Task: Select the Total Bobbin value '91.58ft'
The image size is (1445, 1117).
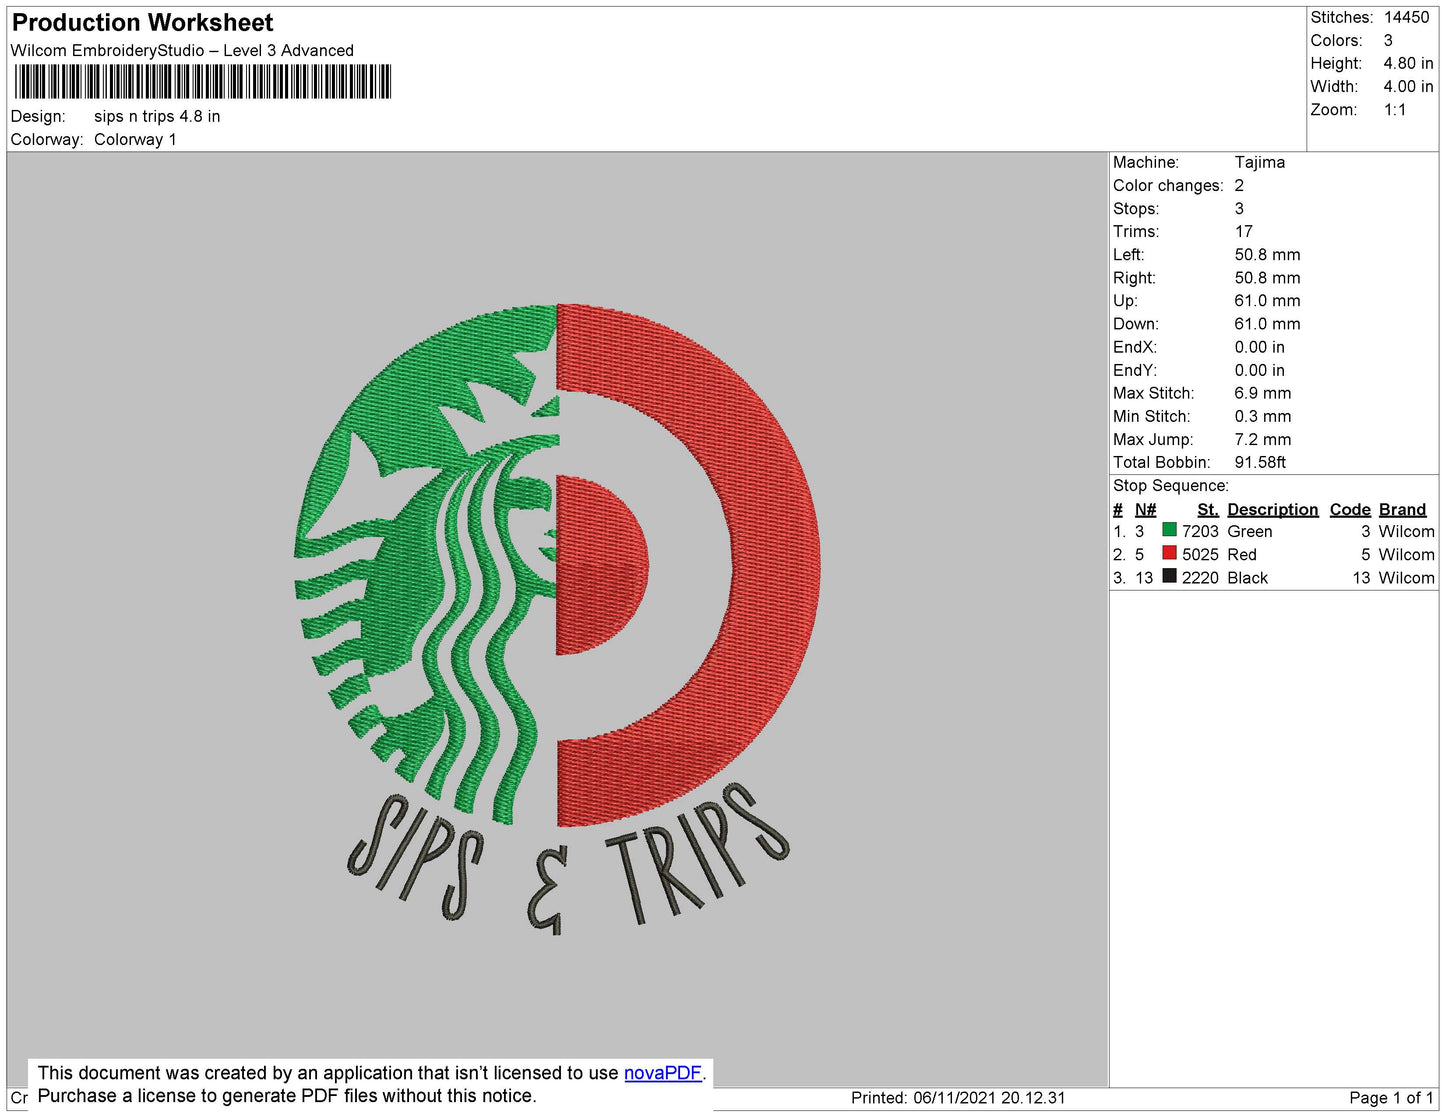Action: point(1260,463)
